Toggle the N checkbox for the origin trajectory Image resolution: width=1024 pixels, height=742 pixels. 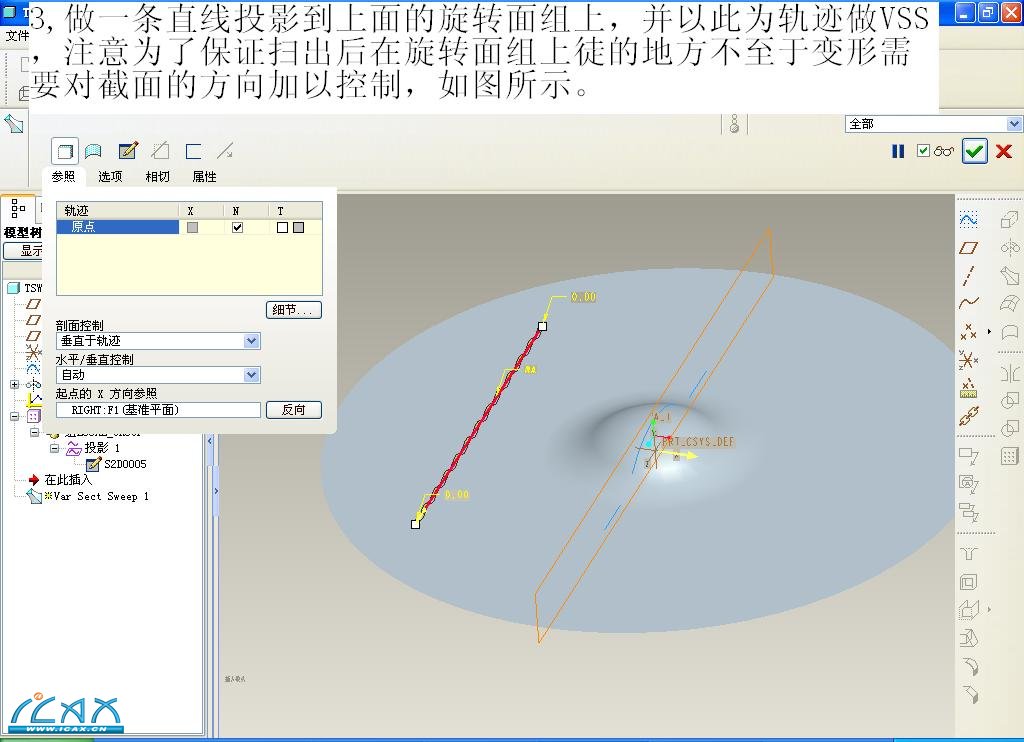[x=237, y=228]
